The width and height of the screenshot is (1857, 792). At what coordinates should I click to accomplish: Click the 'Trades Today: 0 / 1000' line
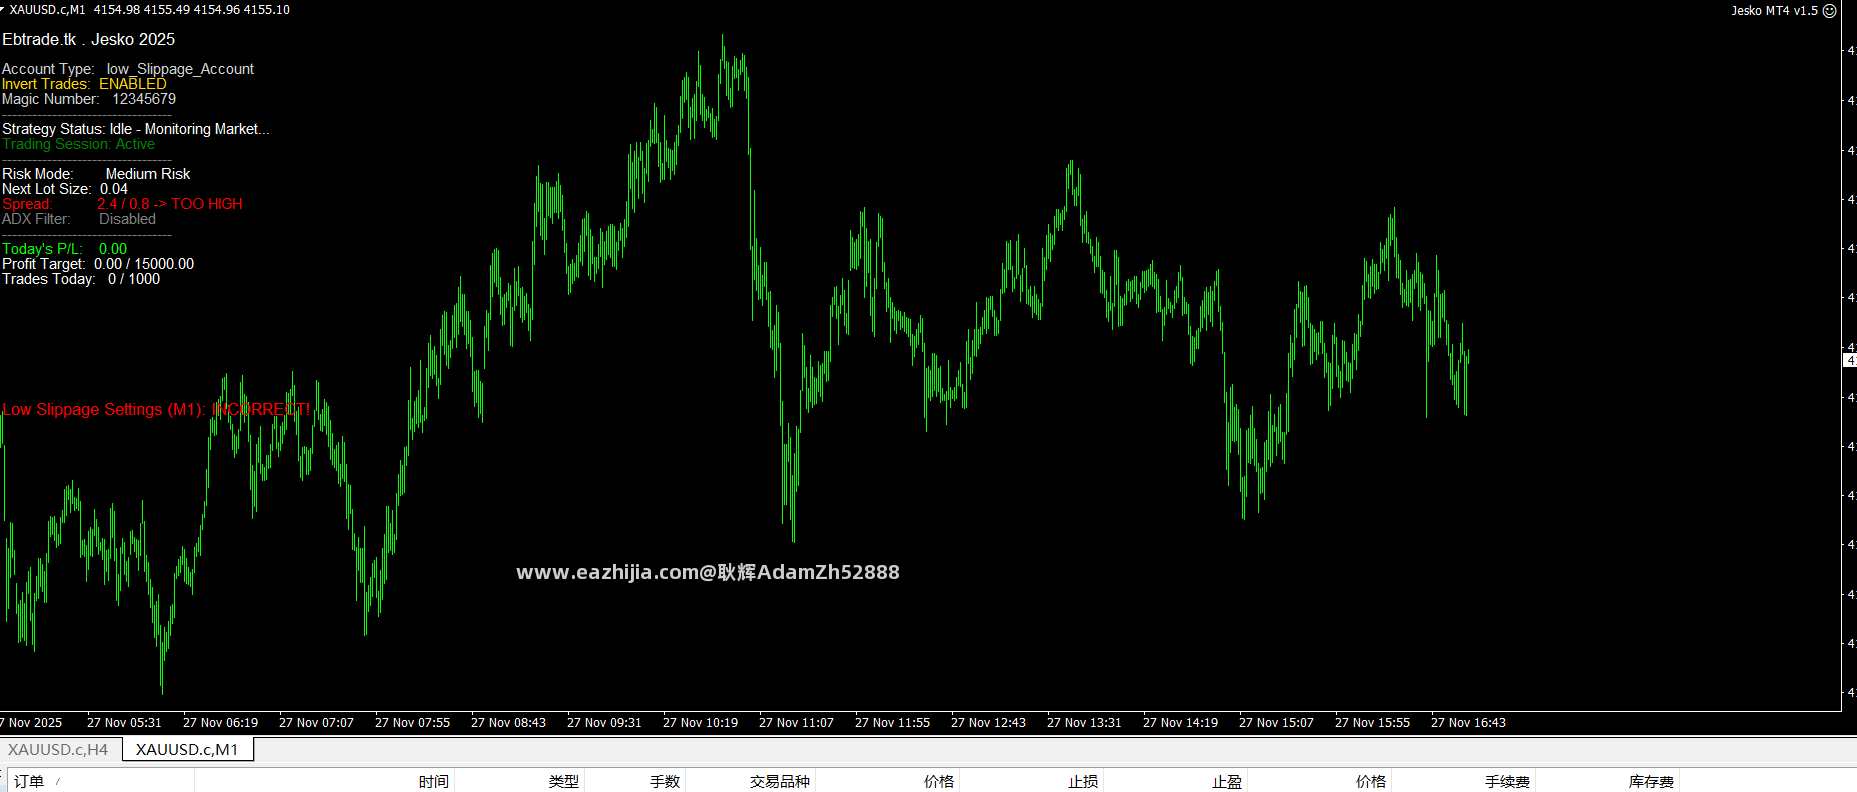(x=81, y=279)
